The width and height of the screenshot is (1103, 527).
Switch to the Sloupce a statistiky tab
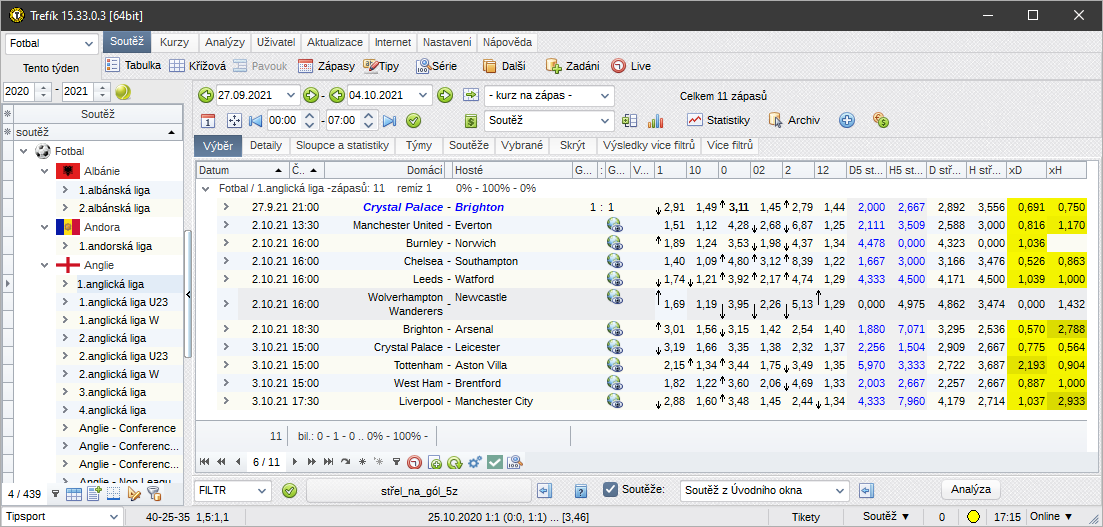tap(342, 146)
